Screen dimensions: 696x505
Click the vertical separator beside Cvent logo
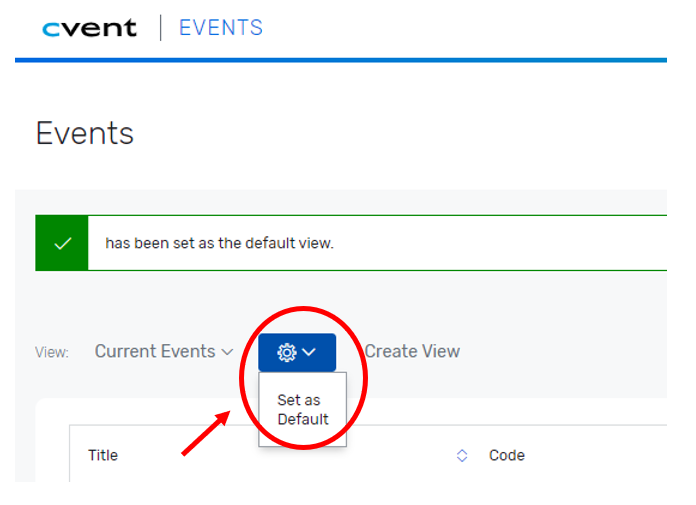tap(160, 28)
